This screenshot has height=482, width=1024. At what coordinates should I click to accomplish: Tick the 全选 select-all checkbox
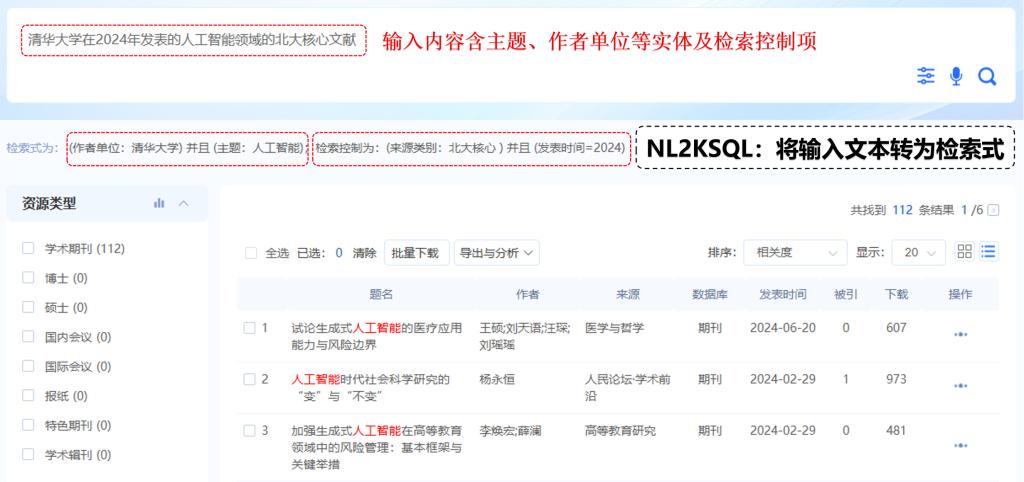click(251, 253)
